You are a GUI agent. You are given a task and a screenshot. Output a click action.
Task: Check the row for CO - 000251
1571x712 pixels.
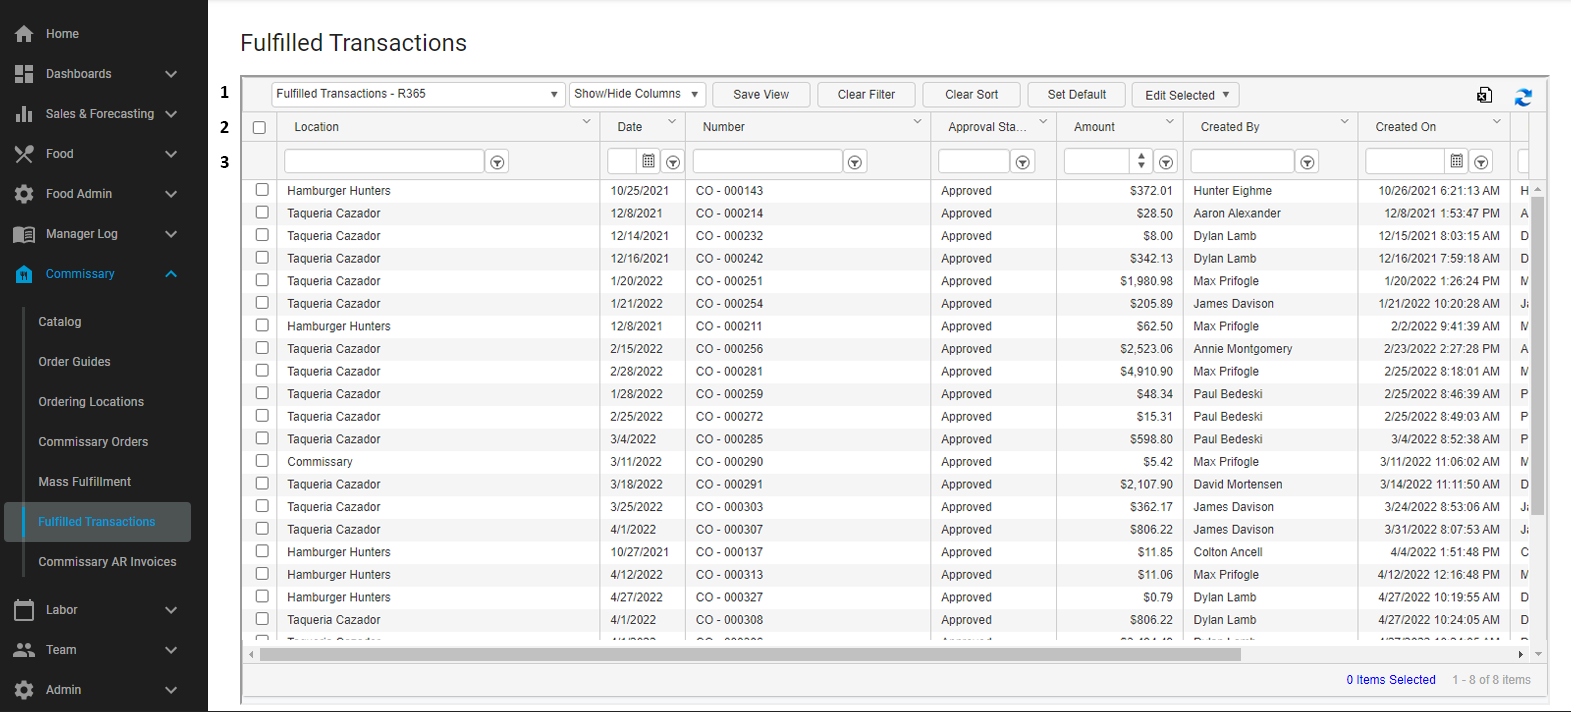tap(262, 280)
